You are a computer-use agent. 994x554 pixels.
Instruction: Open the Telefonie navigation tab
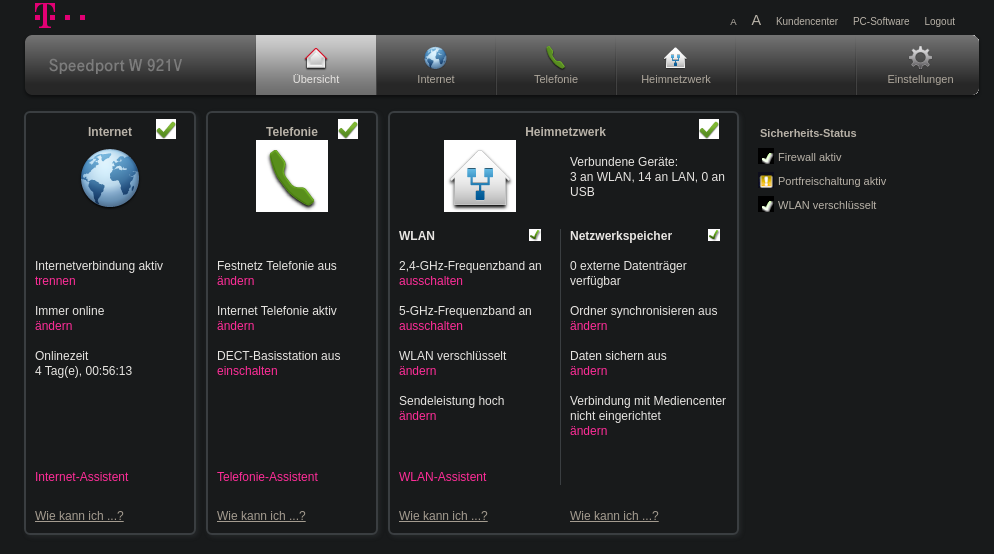click(x=556, y=66)
